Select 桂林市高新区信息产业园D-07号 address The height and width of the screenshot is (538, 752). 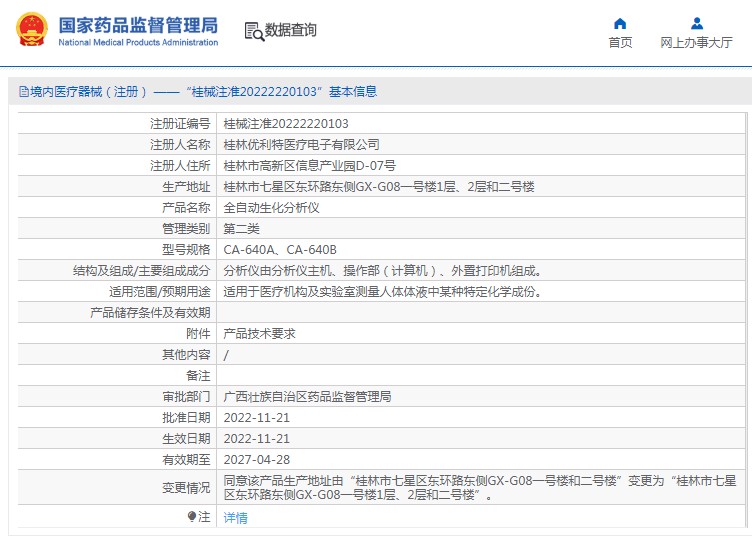click(x=309, y=165)
